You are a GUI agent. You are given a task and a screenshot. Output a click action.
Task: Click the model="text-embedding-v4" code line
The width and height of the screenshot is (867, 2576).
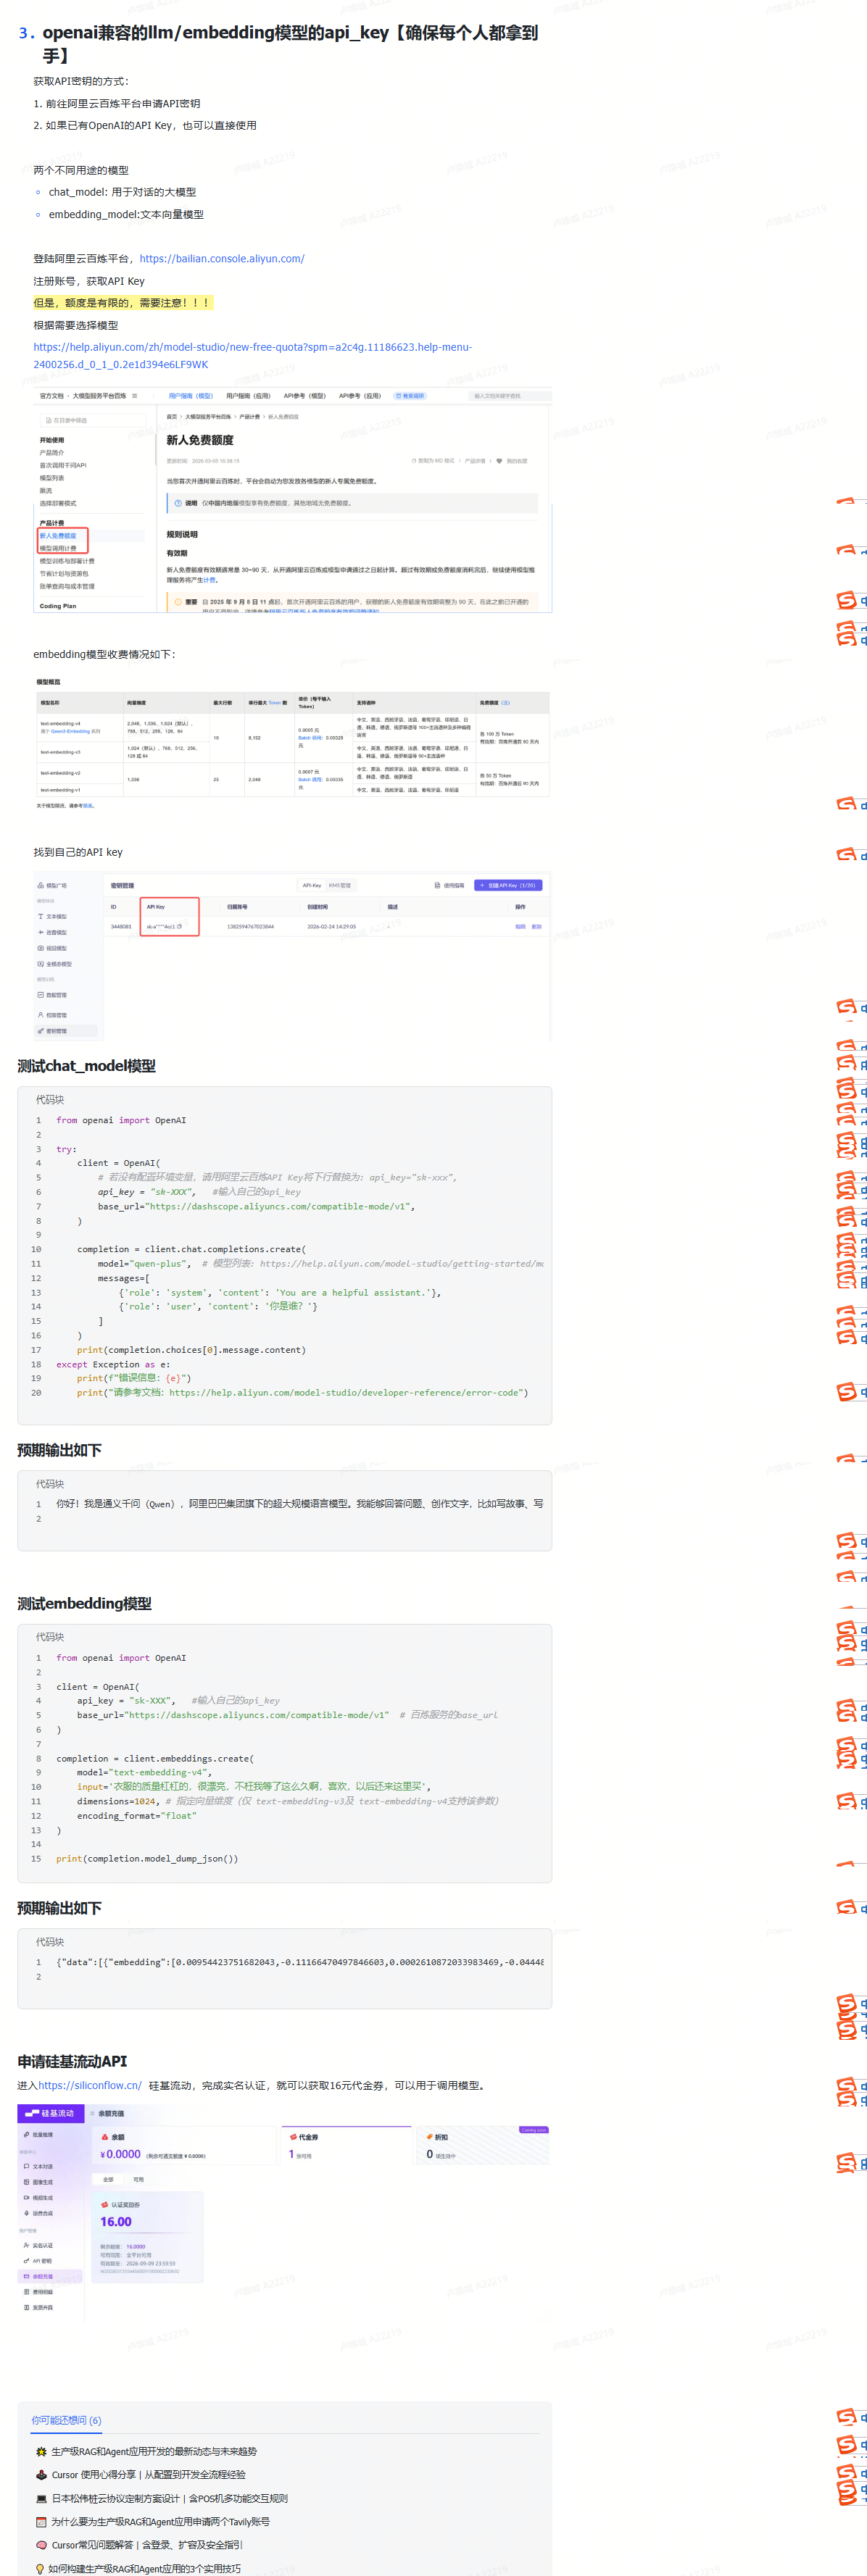pos(144,1772)
